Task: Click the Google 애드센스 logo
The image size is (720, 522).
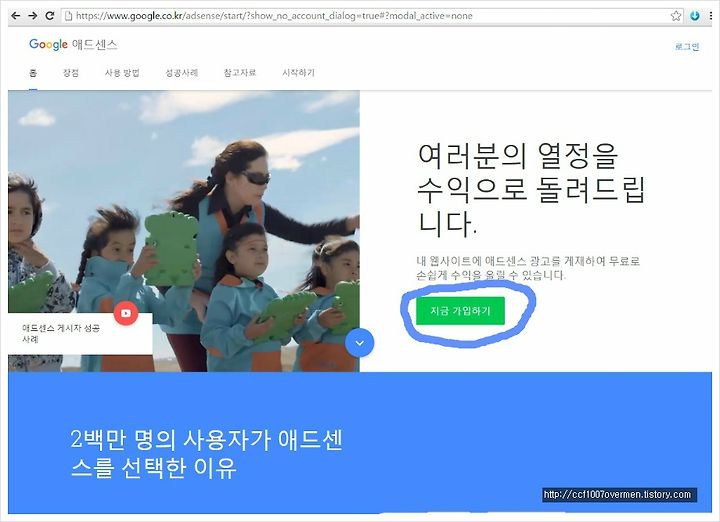Action: [73, 45]
